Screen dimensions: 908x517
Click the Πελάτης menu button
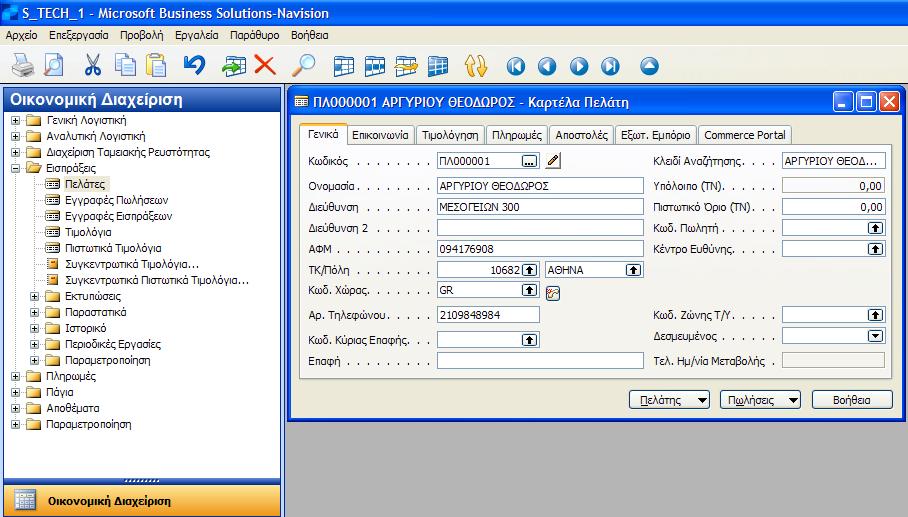669,400
